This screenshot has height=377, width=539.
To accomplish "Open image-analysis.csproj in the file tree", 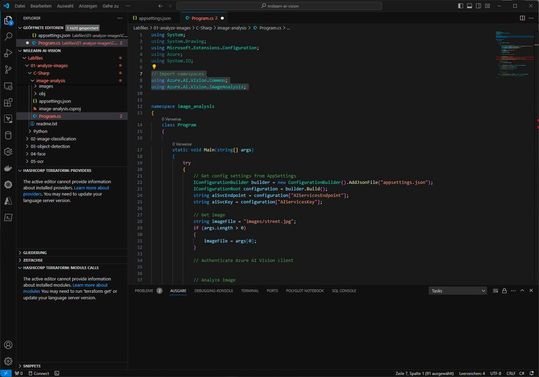I will point(59,109).
